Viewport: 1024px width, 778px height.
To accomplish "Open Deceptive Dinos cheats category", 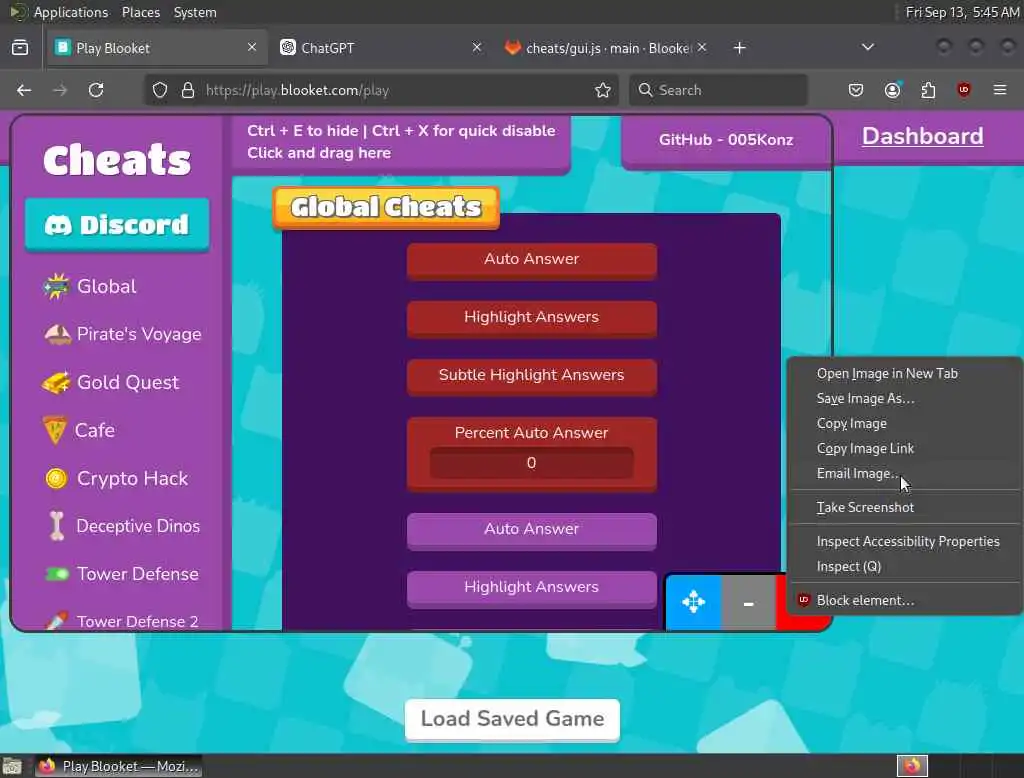I will (x=122, y=526).
